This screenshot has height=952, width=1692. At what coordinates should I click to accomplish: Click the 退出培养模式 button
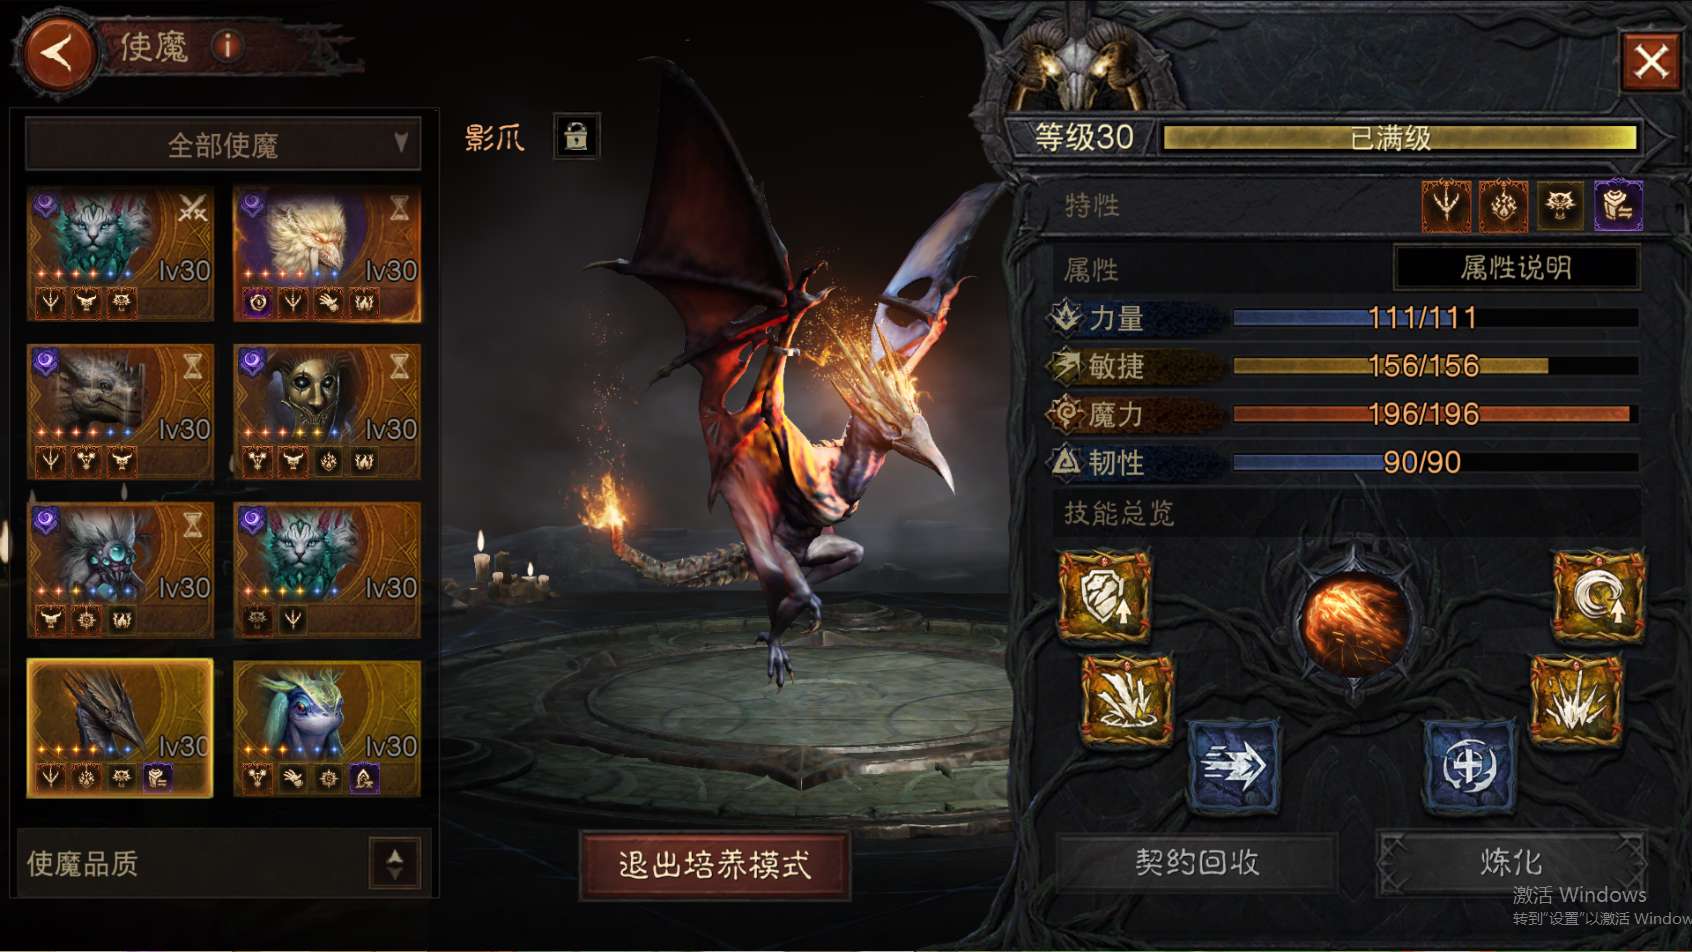[714, 865]
